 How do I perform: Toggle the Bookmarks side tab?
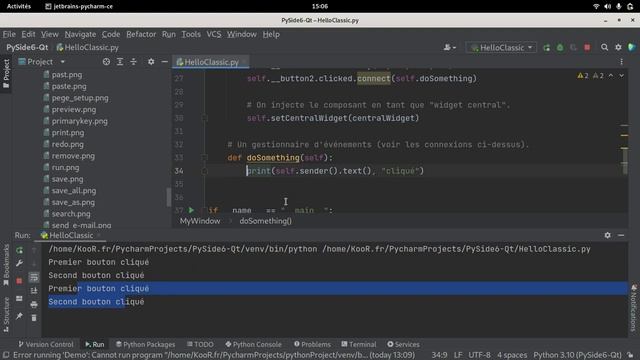(6, 265)
